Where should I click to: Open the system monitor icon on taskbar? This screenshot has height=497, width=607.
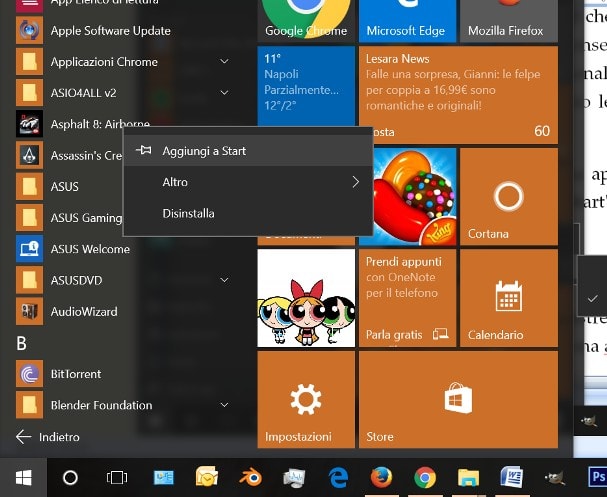click(294, 478)
